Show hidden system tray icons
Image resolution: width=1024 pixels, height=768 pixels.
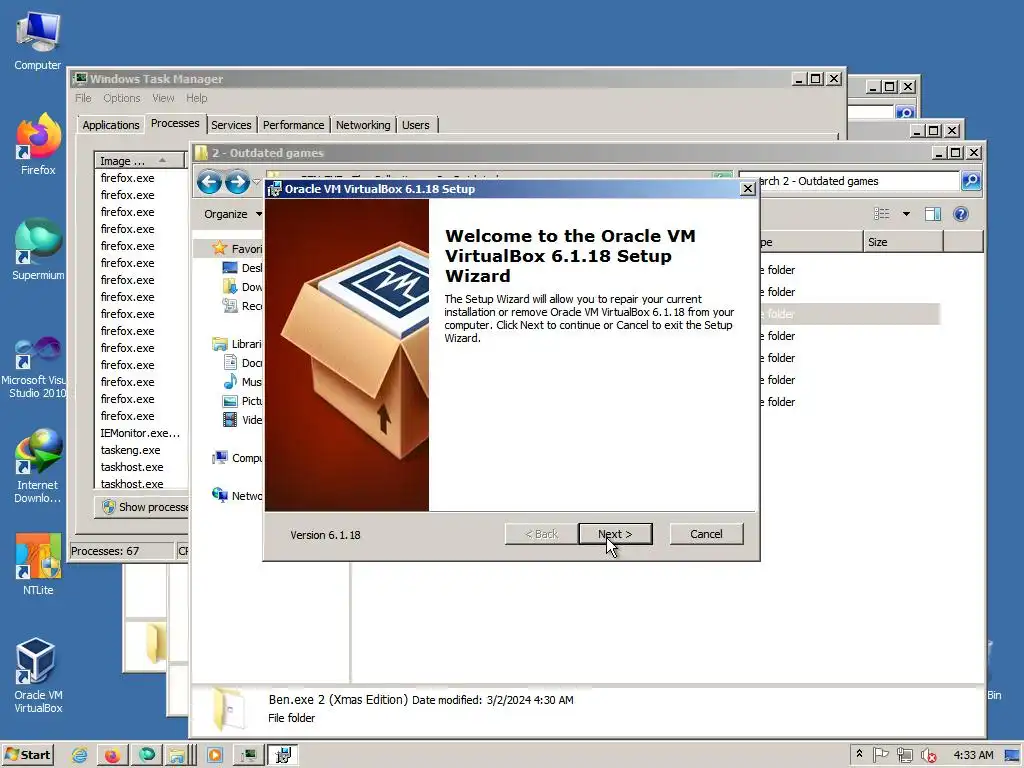point(859,754)
